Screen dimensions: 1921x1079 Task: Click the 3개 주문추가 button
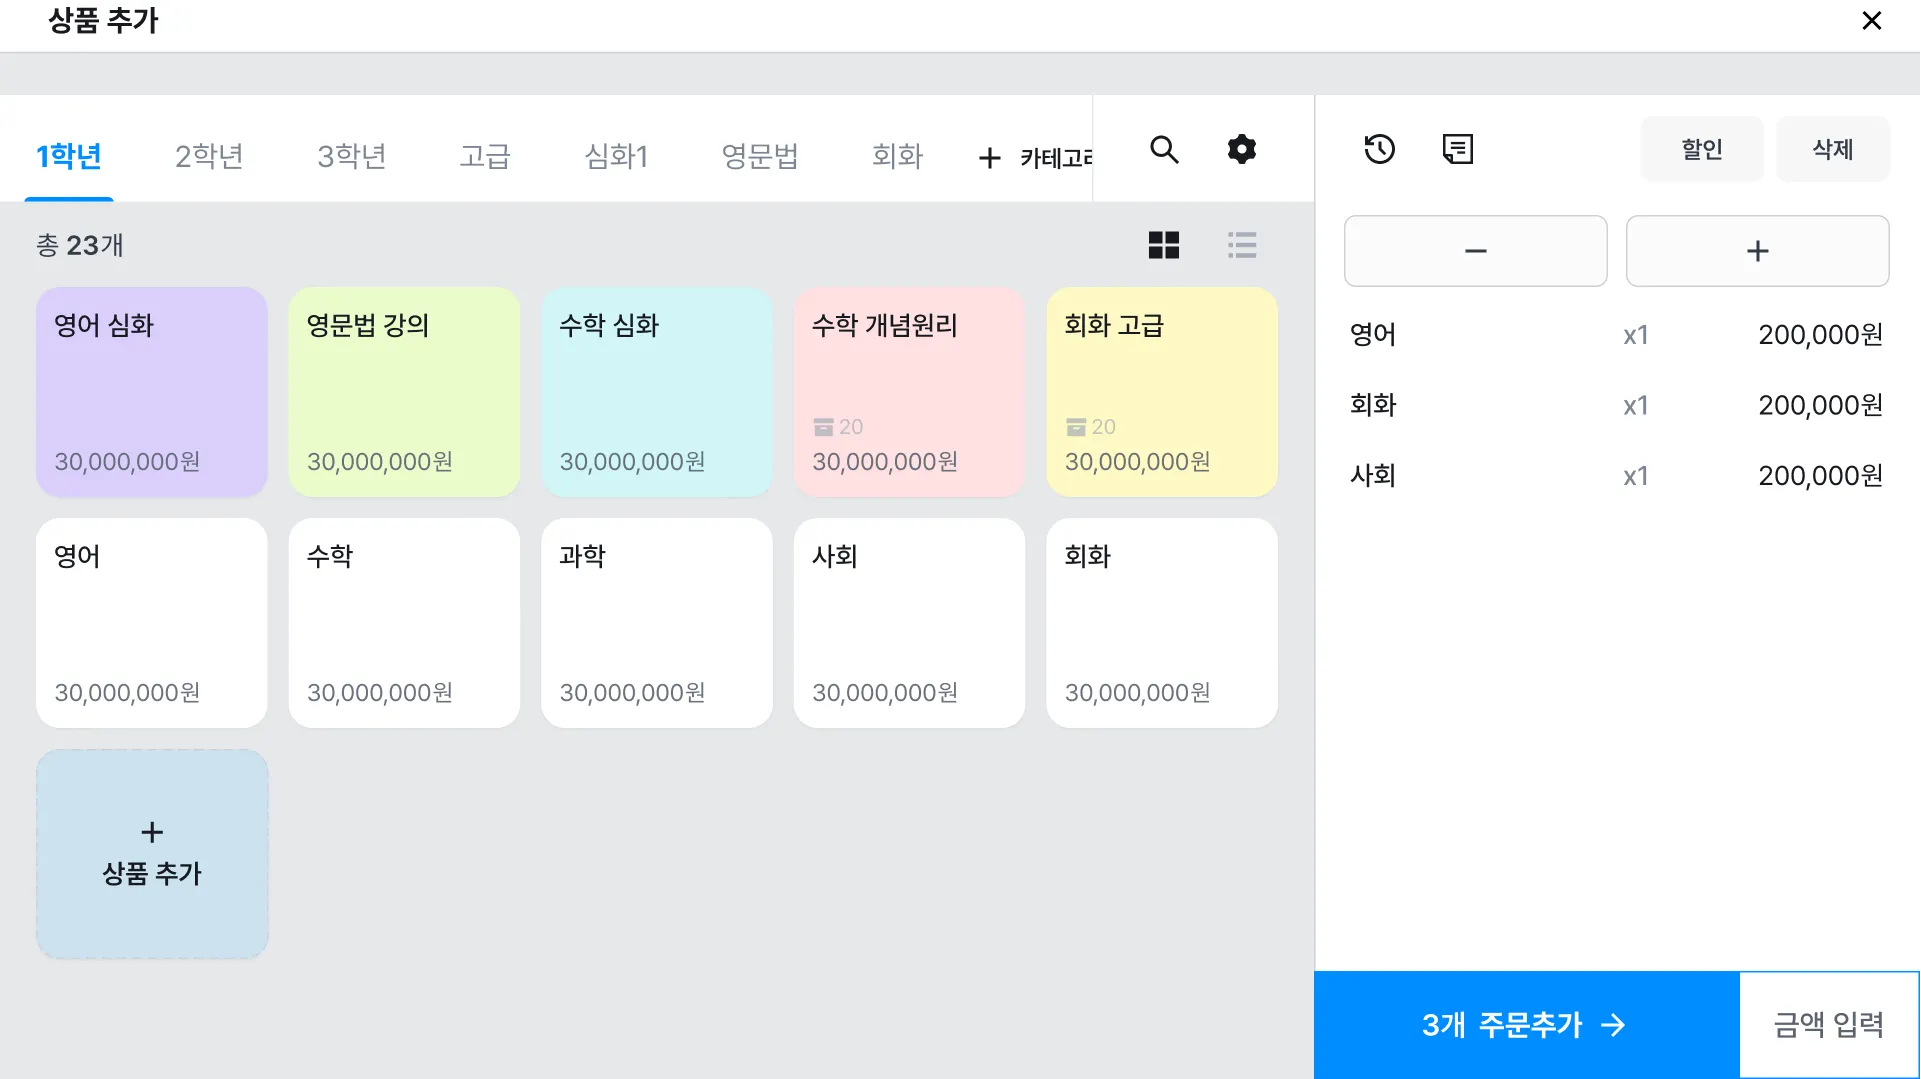point(1526,1025)
